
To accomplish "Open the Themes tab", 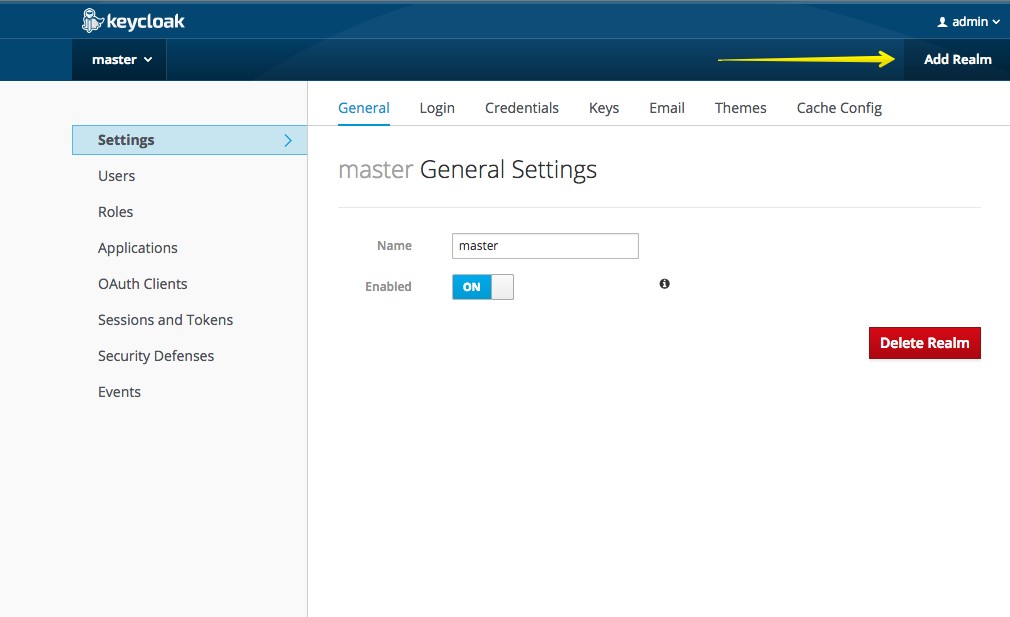I will (x=741, y=108).
